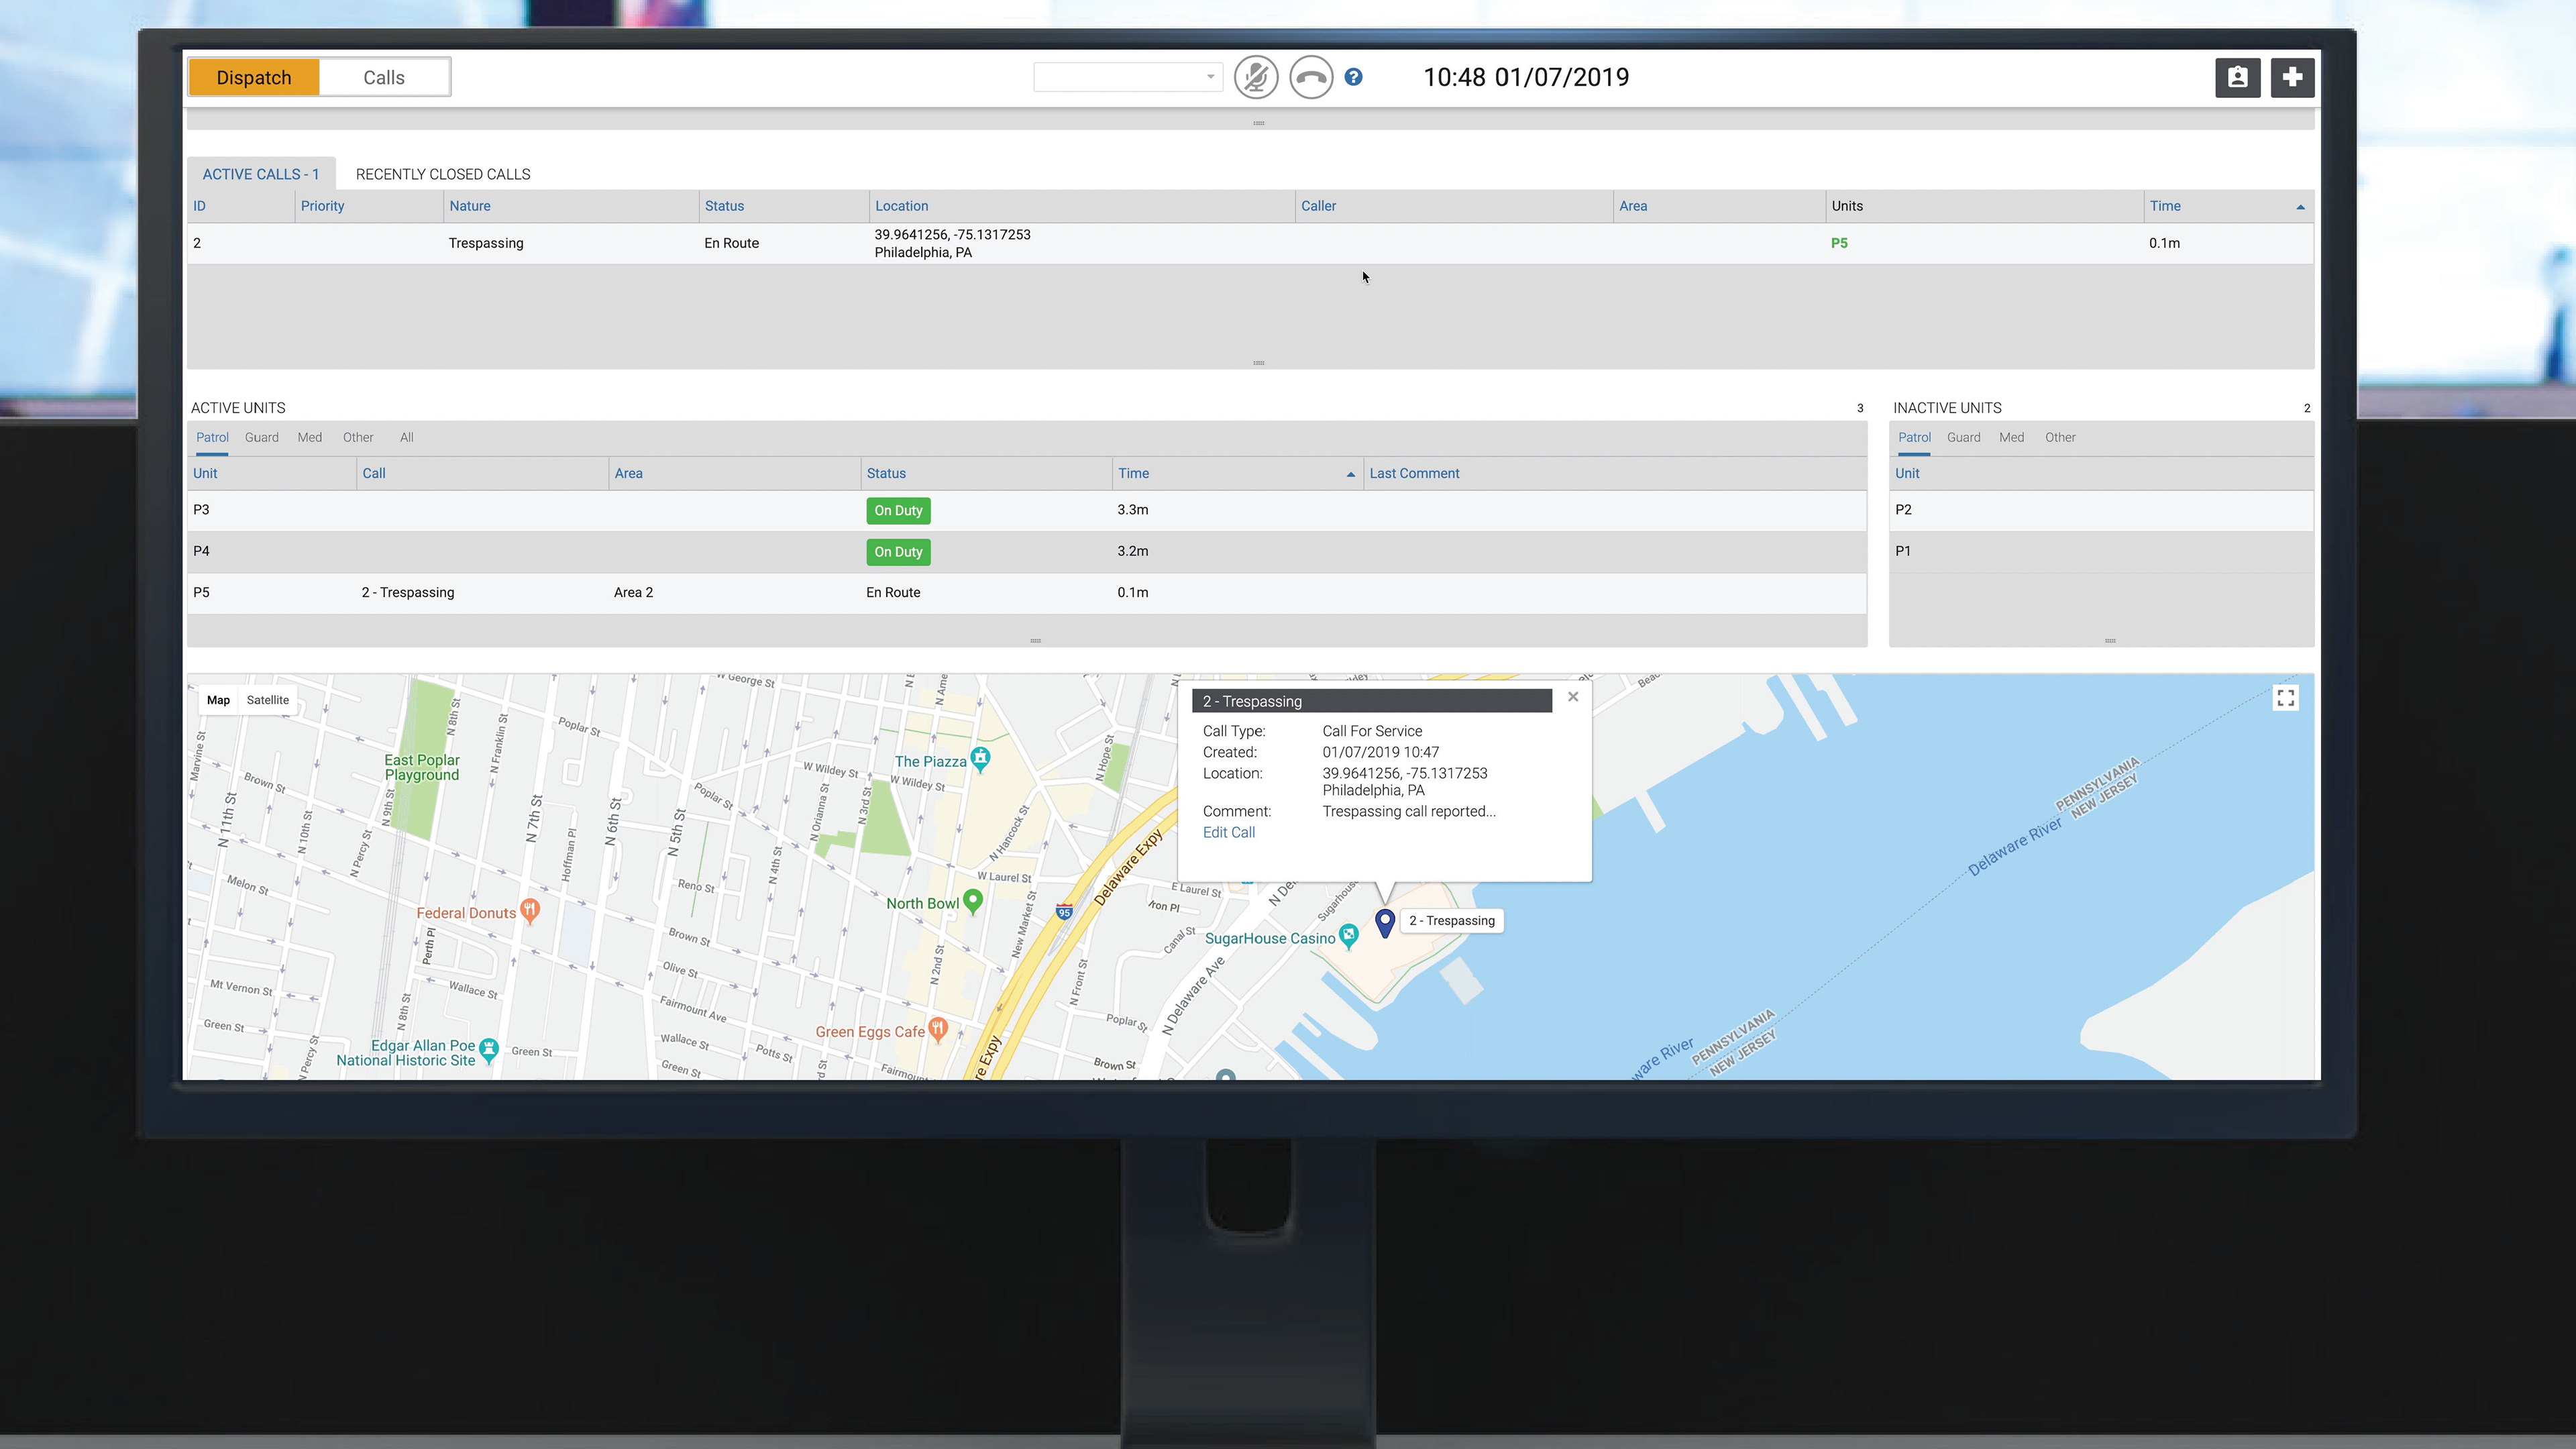
Task: Toggle map fullscreen view icon
Action: [2285, 698]
